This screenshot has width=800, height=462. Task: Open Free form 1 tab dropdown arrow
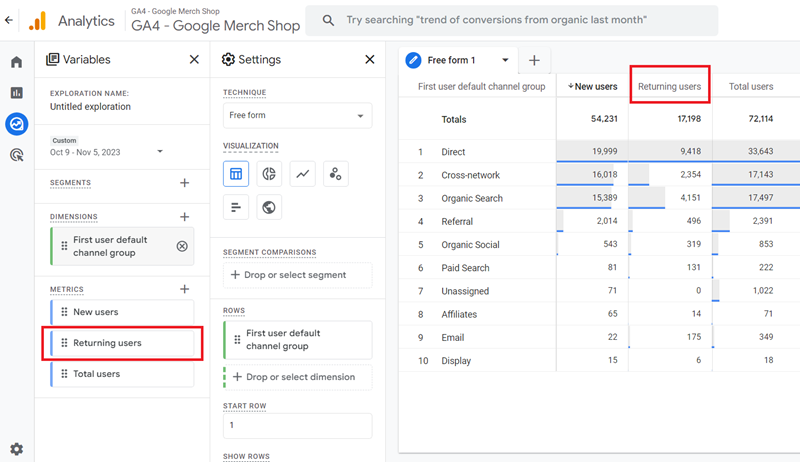click(x=505, y=60)
